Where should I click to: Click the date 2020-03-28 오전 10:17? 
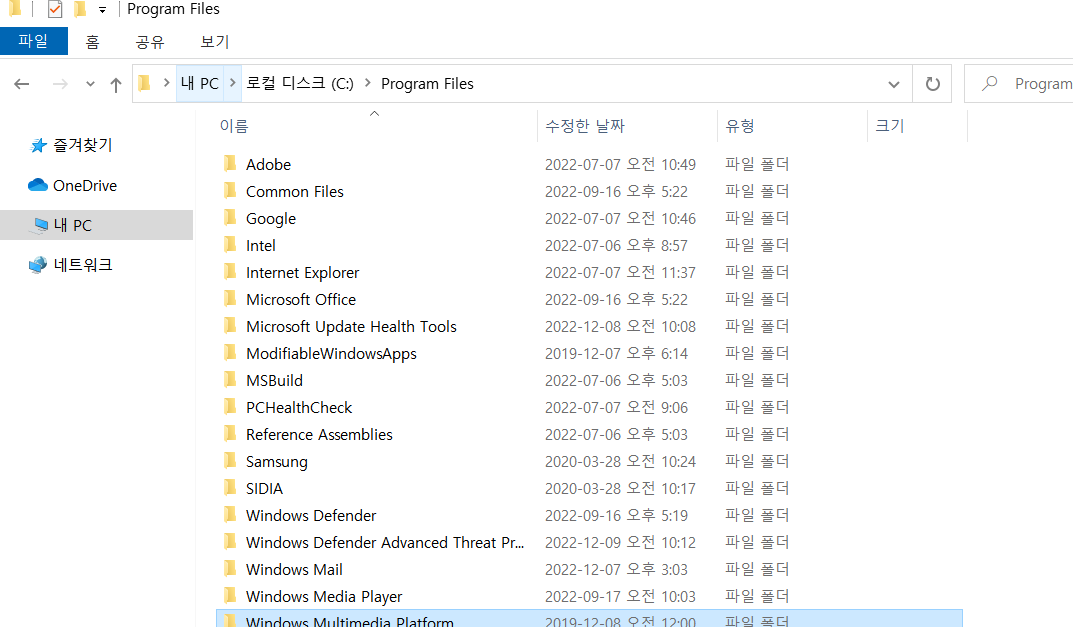(620, 489)
